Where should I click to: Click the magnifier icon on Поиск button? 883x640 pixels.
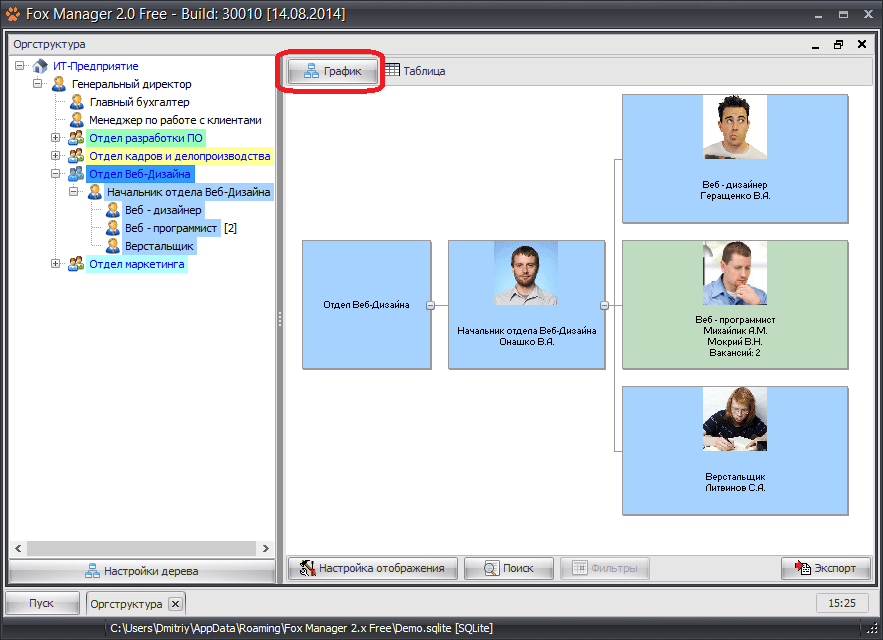pyautogui.click(x=491, y=568)
